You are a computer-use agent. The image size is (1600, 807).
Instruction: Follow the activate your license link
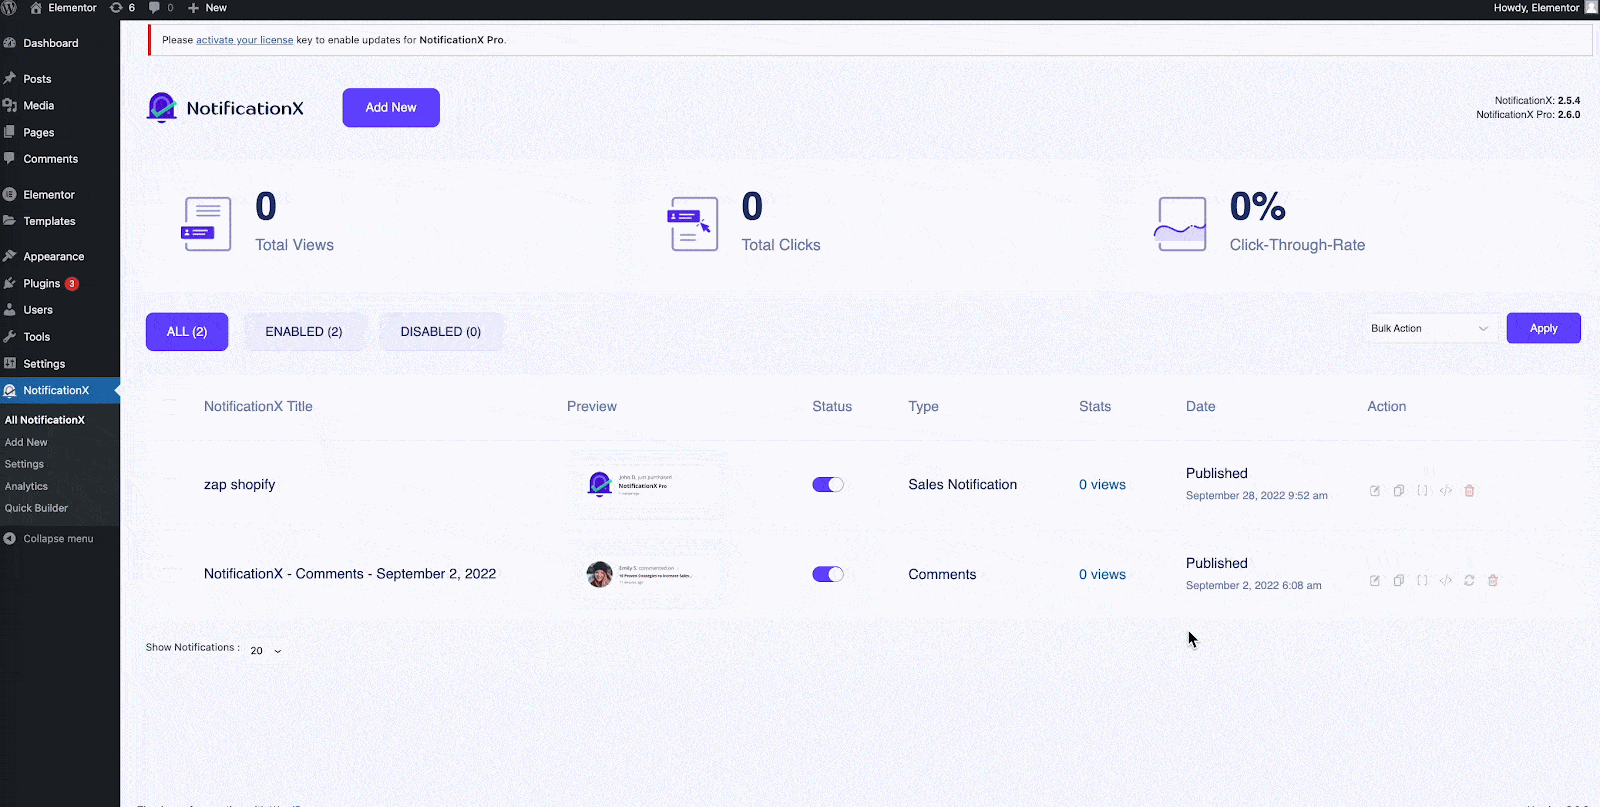tap(244, 40)
